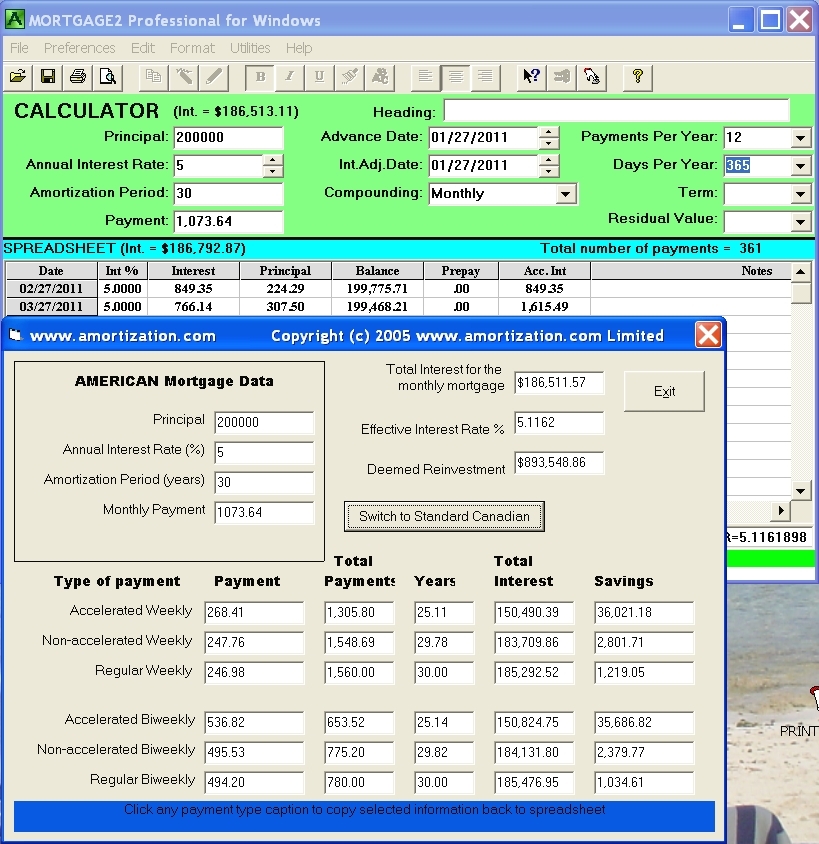The width and height of the screenshot is (819, 844).
Task: Open the Preferences menu
Action: click(x=79, y=48)
